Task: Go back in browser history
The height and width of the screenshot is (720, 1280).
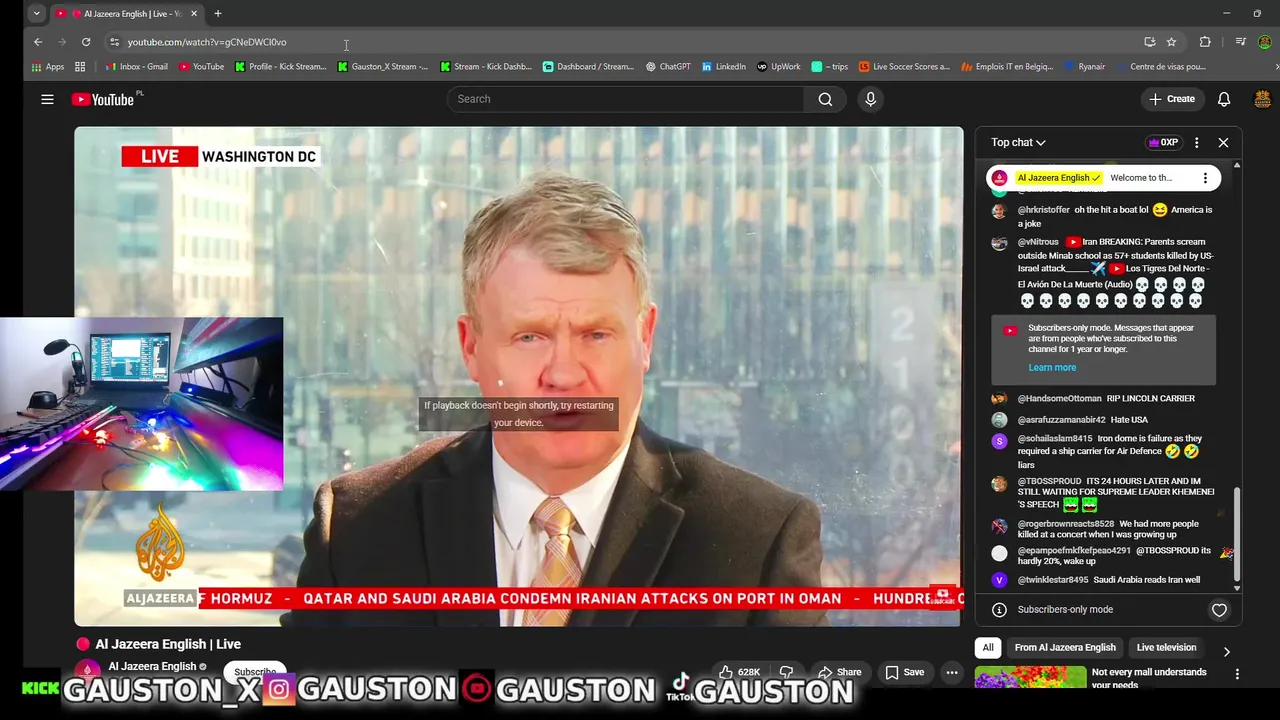Action: click(38, 42)
